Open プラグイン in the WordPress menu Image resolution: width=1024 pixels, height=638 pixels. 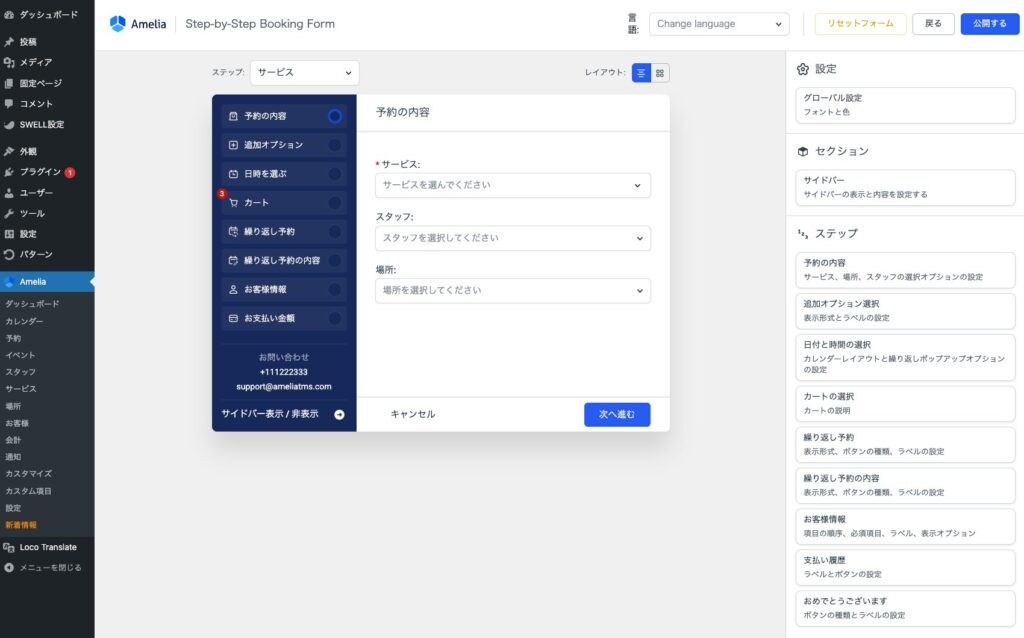[x=40, y=172]
